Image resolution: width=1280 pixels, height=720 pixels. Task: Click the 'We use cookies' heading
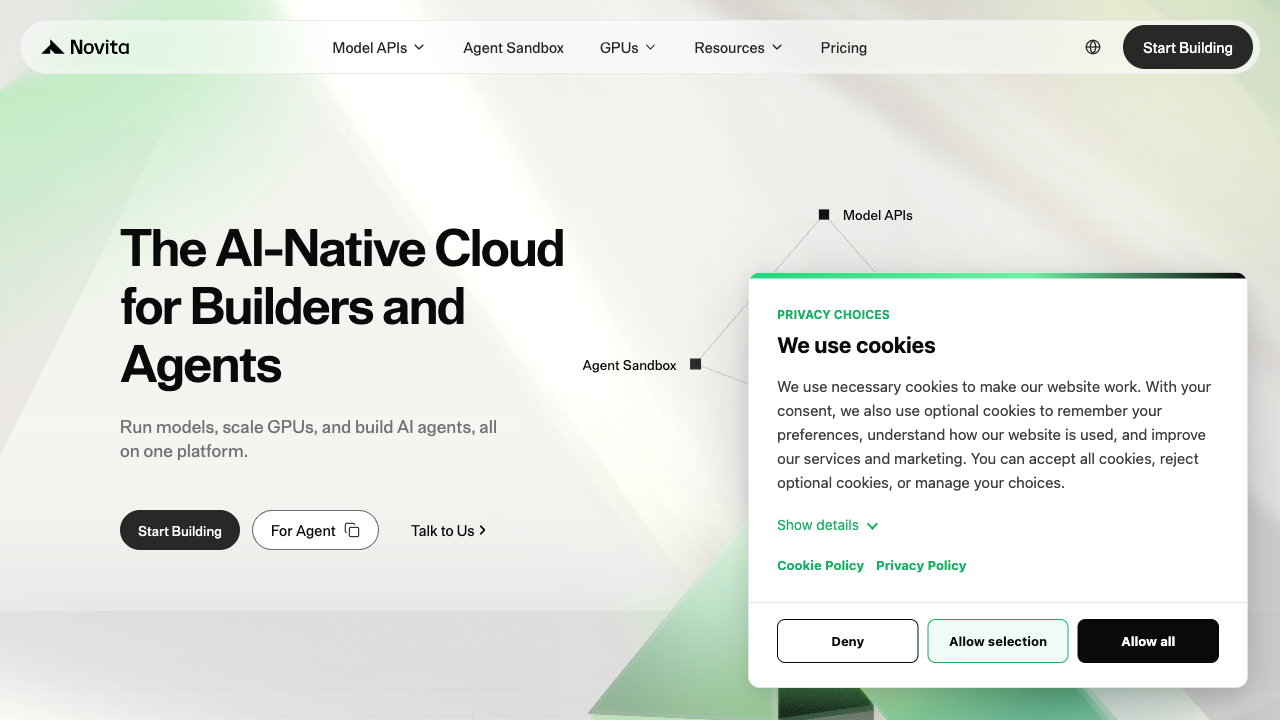tap(856, 346)
